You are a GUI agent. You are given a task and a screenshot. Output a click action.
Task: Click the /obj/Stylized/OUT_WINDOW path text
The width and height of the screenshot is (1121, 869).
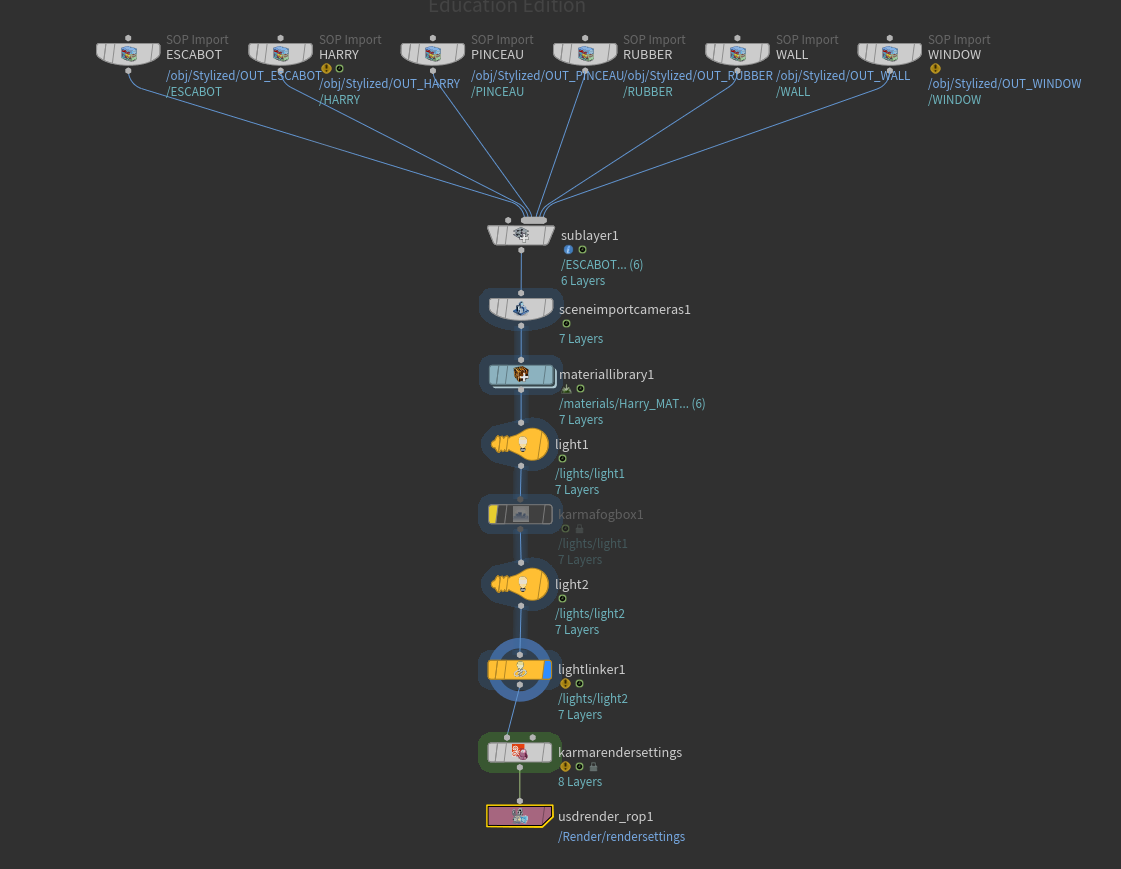1004,84
